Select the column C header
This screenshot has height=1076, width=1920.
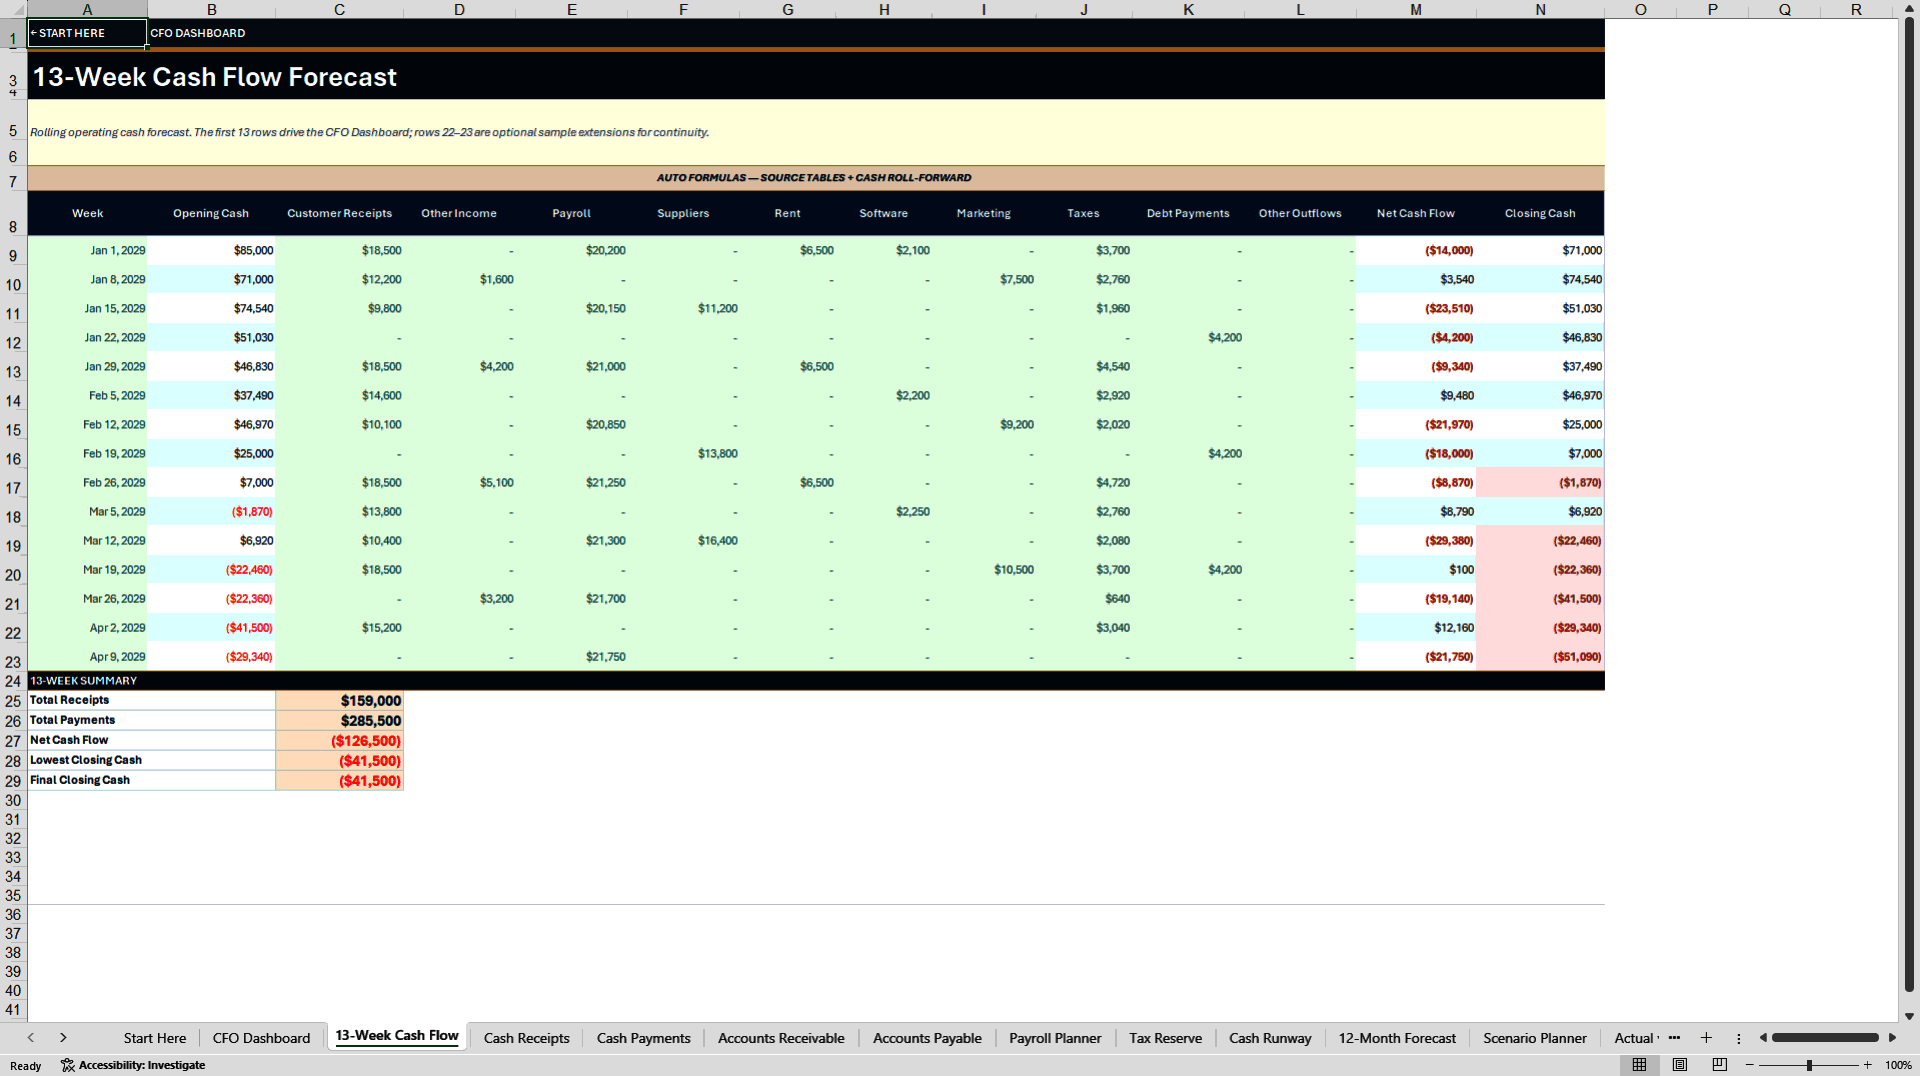coord(339,9)
